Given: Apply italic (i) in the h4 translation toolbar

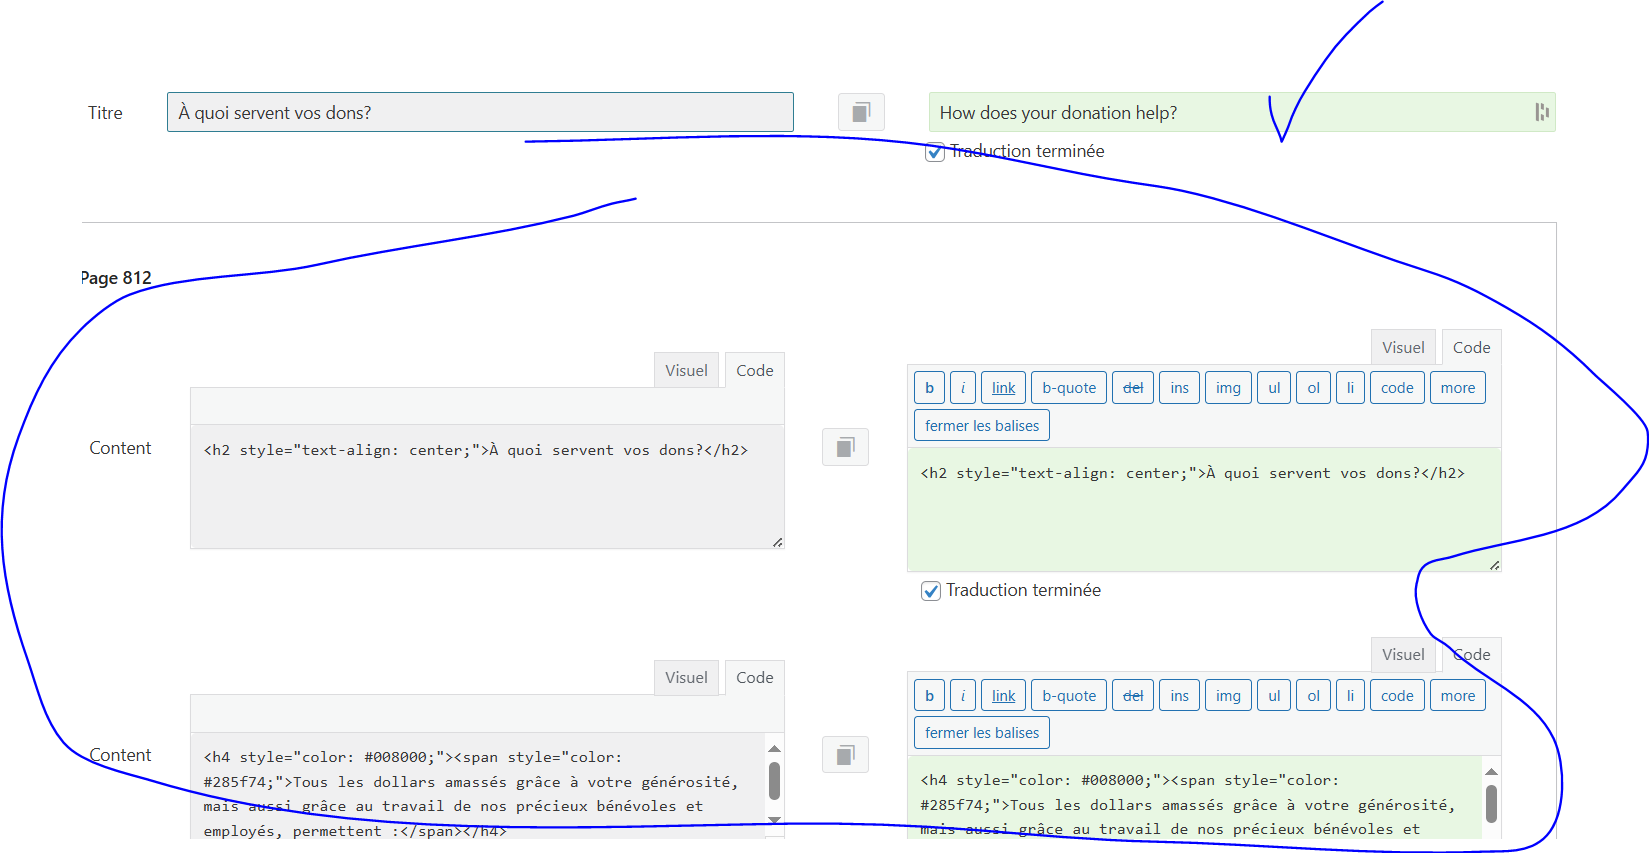Looking at the screenshot, I should coord(963,696).
